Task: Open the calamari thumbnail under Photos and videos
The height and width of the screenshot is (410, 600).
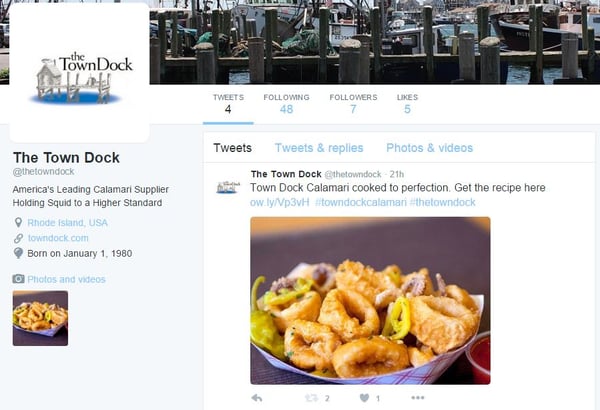Action: [x=40, y=318]
